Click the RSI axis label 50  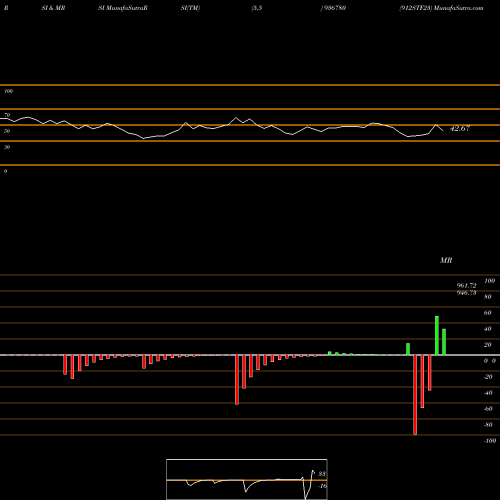7,131
